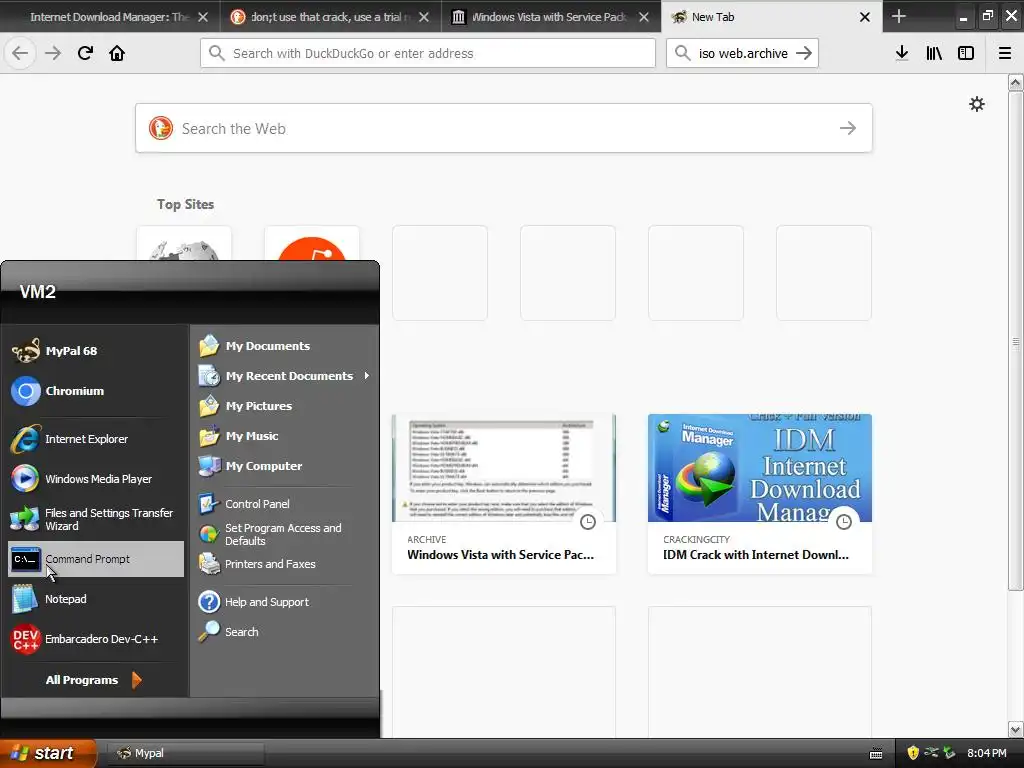Close the Internet Download Manager tab

click(x=203, y=17)
